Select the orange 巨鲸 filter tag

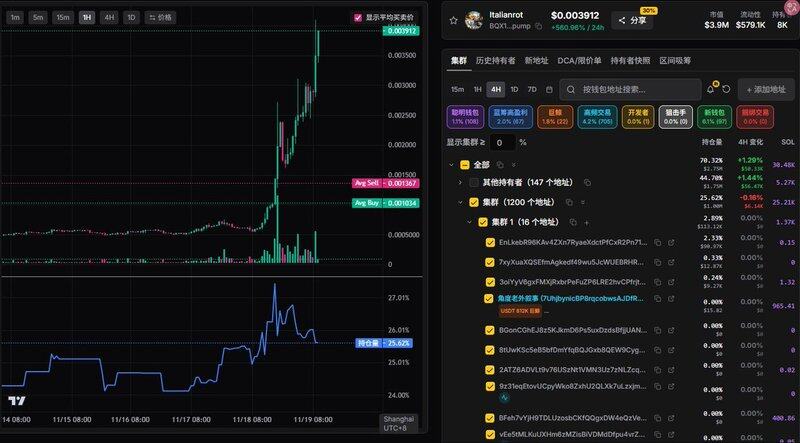[548, 116]
